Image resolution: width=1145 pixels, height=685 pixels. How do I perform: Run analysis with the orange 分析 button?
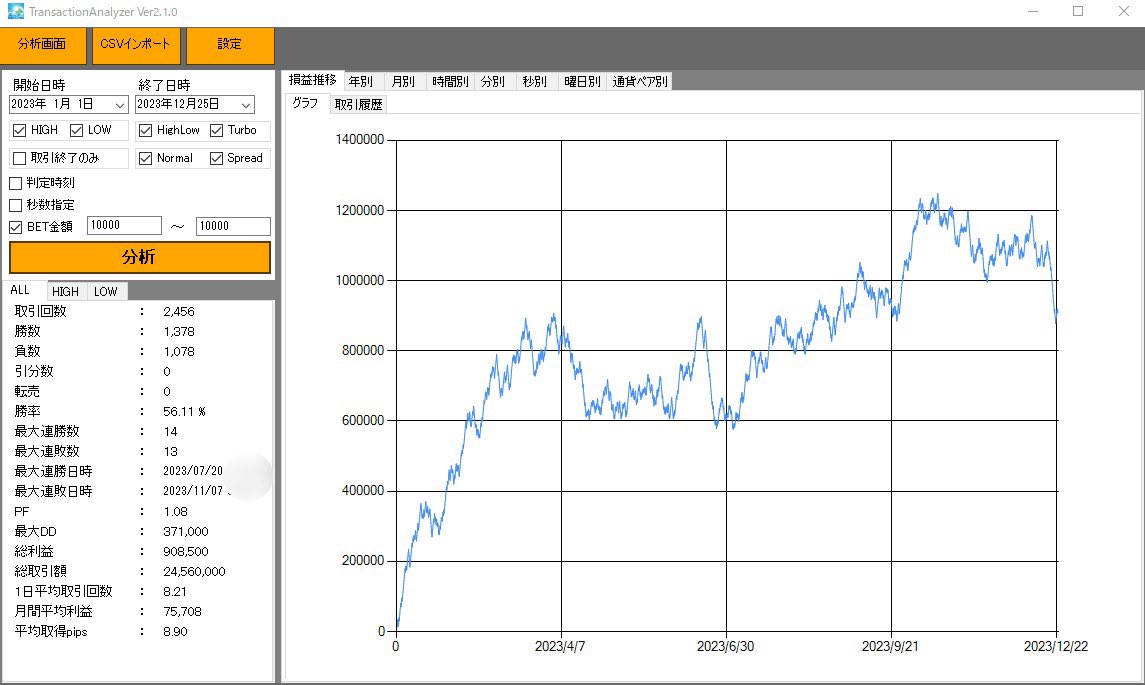tap(139, 257)
